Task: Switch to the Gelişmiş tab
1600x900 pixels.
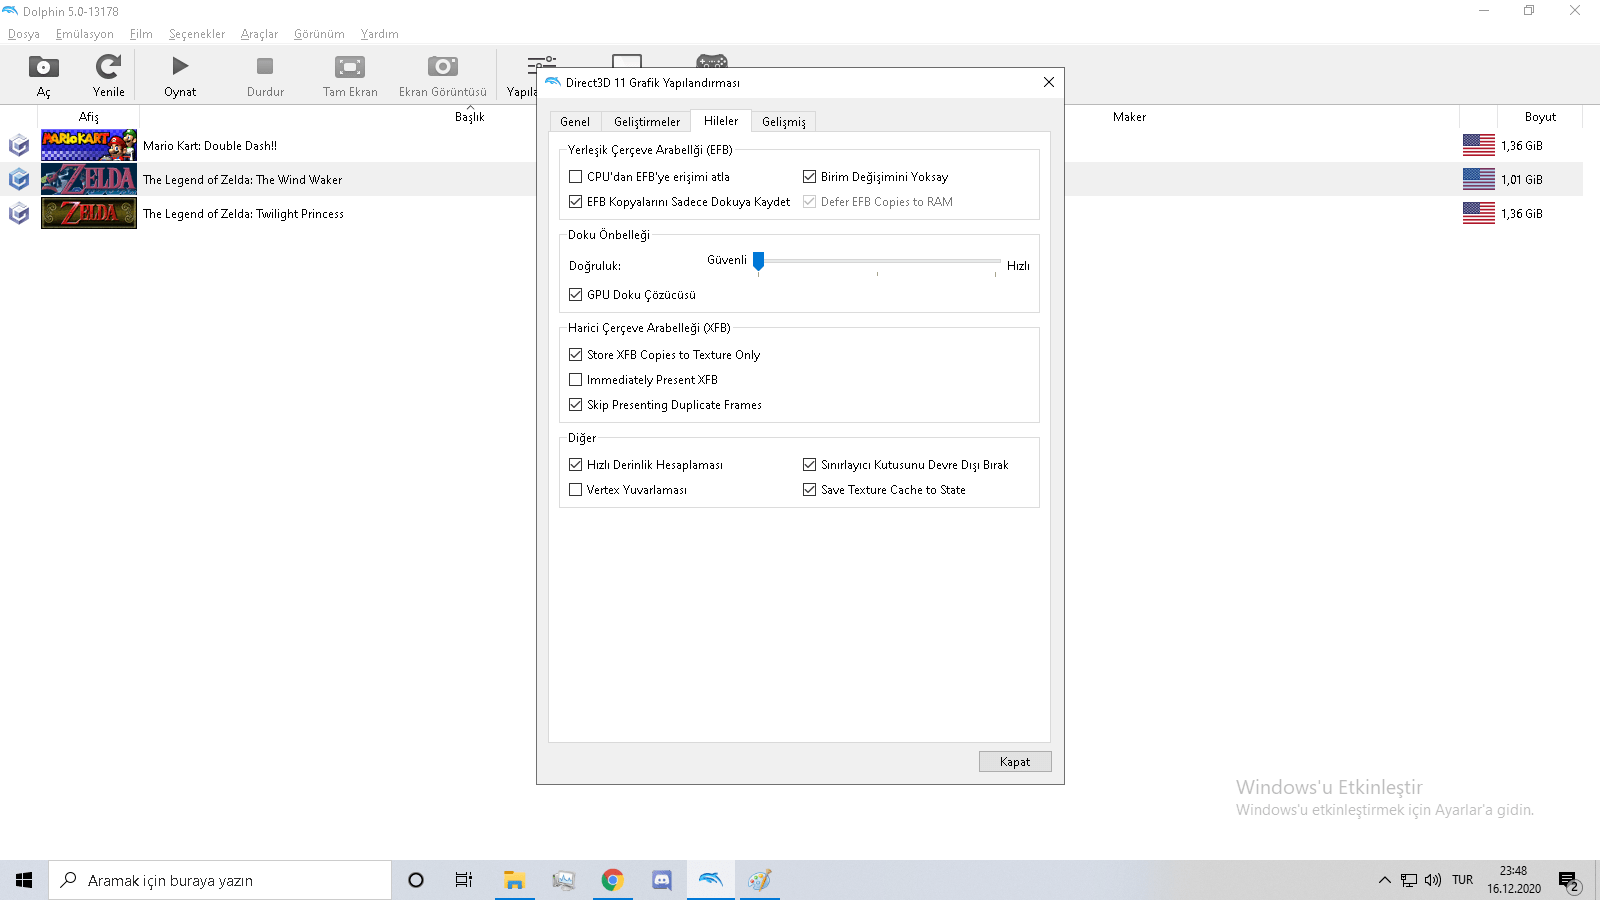Action: [784, 122]
